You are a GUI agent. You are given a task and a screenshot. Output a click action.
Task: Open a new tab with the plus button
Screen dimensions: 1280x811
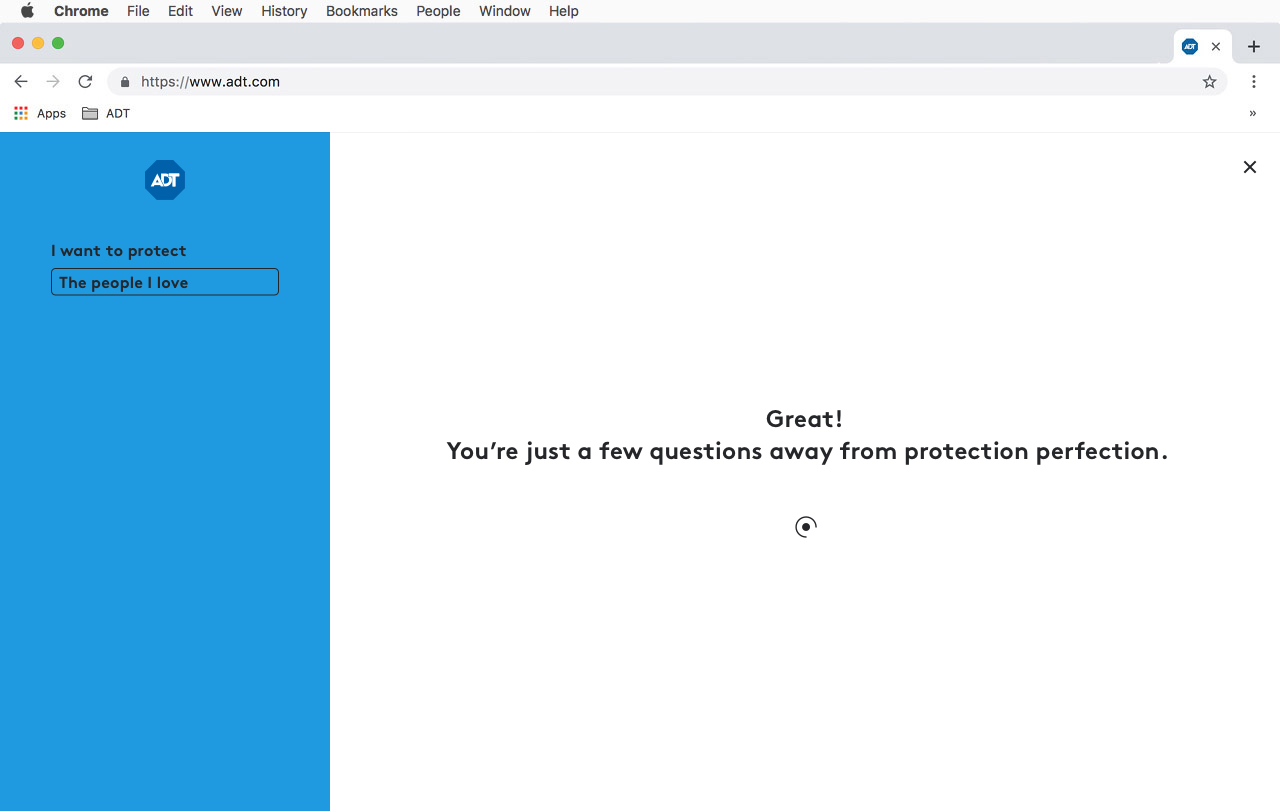1254,47
